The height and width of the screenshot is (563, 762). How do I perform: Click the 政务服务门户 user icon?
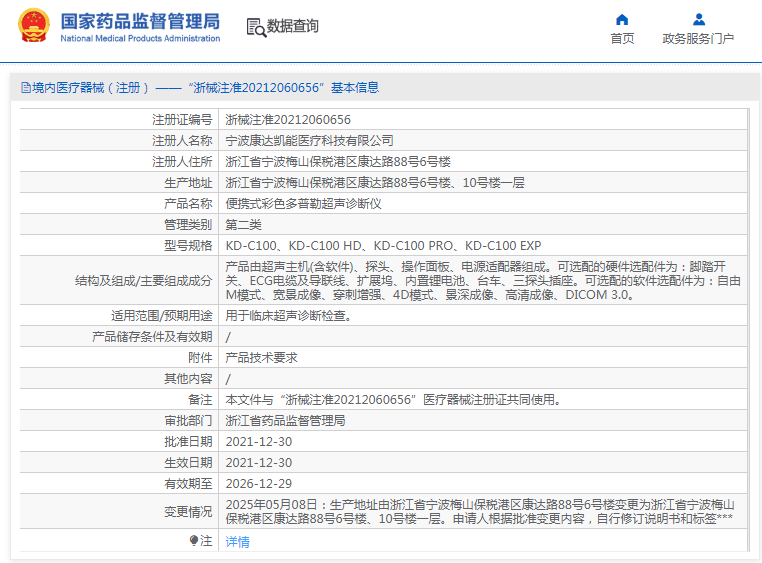pos(699,19)
